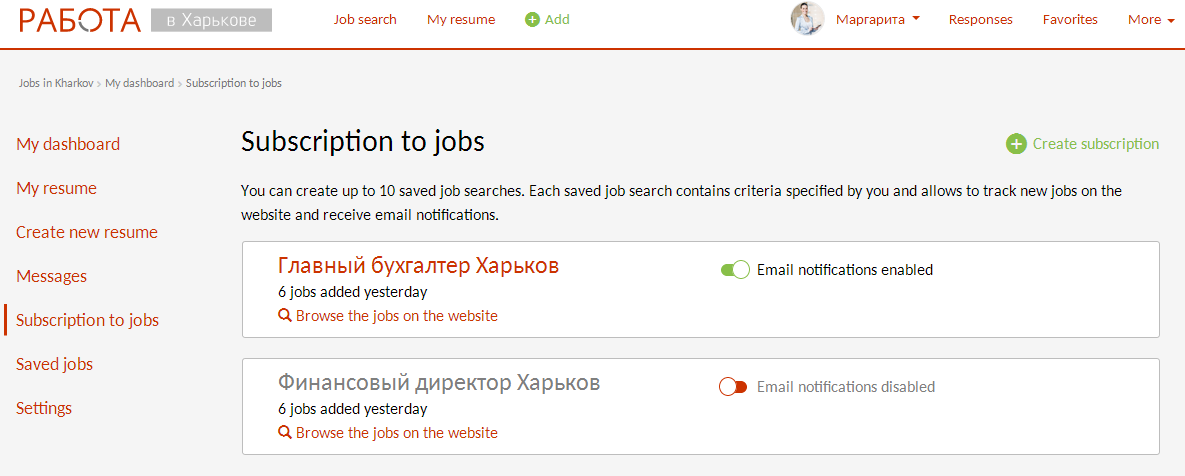Click the РАБОТА site logo

tap(80, 20)
